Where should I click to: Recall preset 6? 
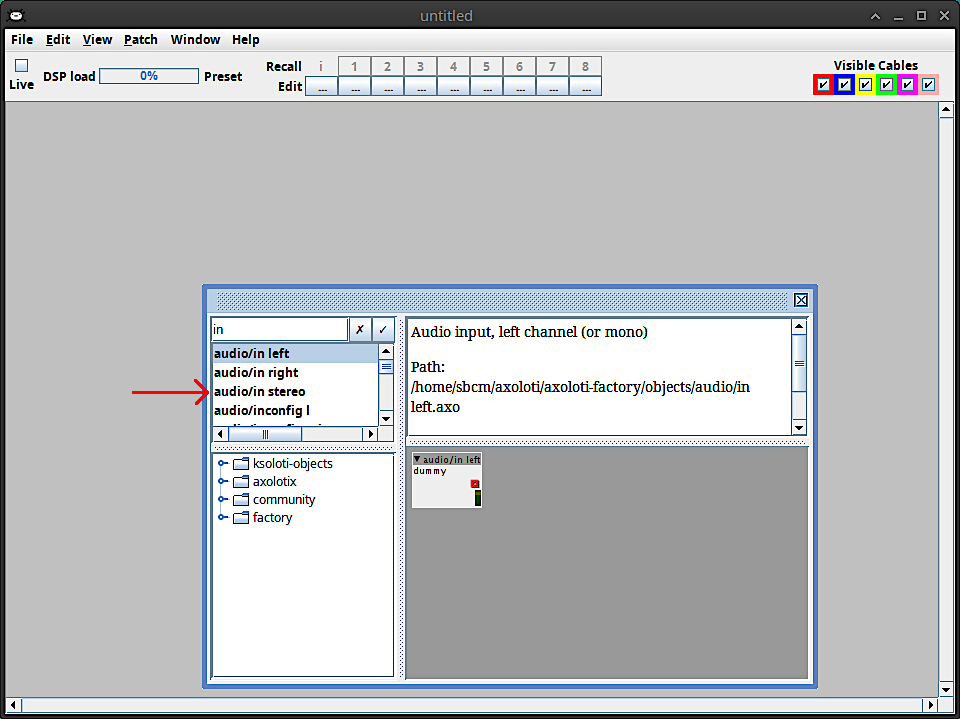[x=519, y=66]
